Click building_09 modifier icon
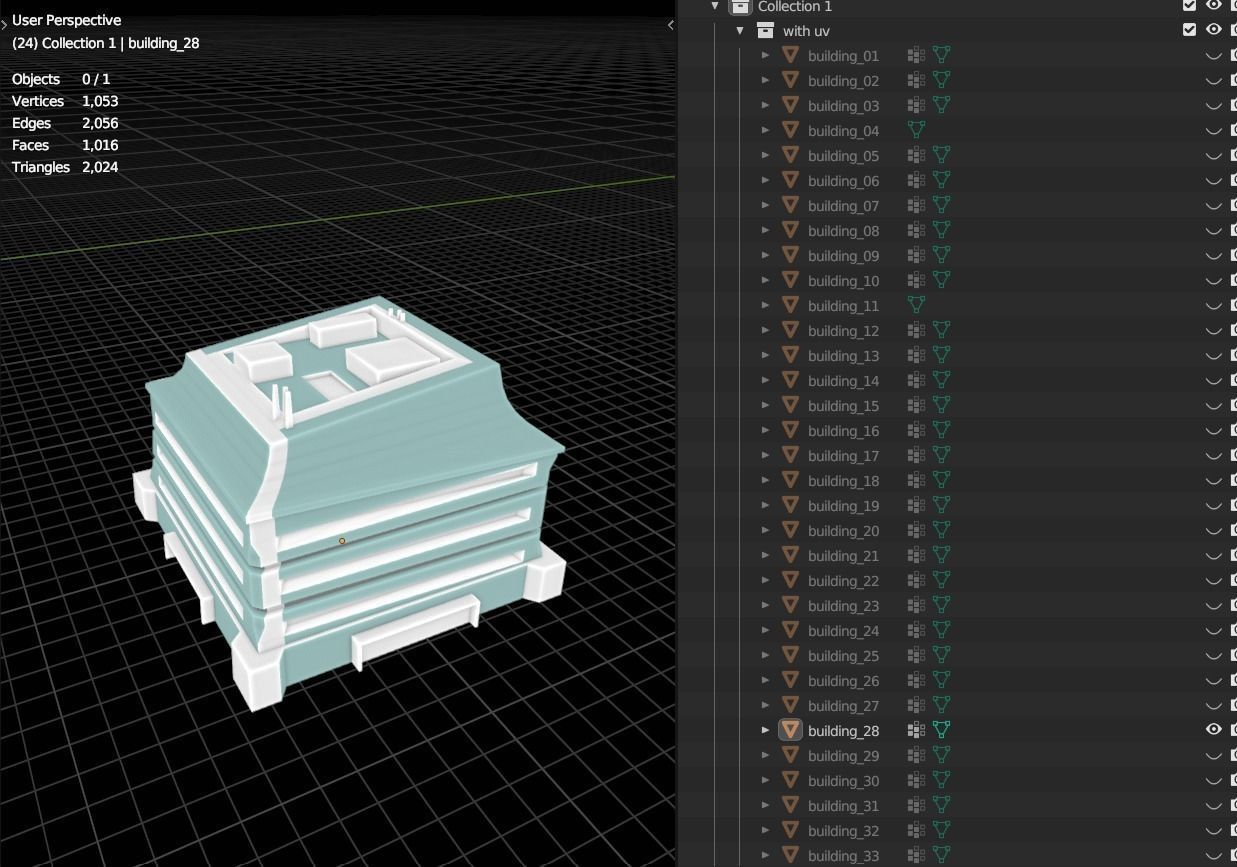The height and width of the screenshot is (867, 1237). coord(915,255)
